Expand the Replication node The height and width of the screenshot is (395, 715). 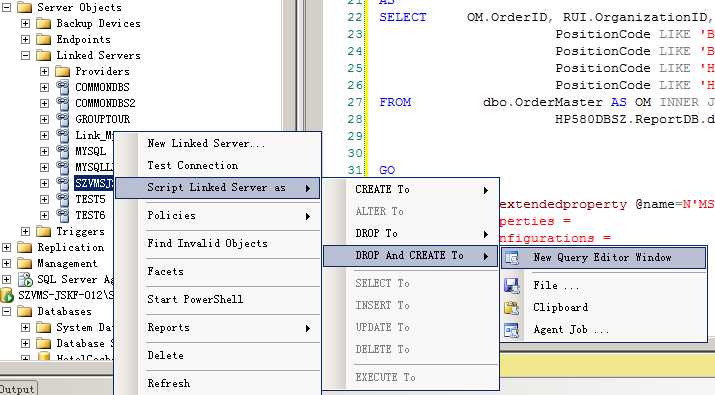[6, 247]
